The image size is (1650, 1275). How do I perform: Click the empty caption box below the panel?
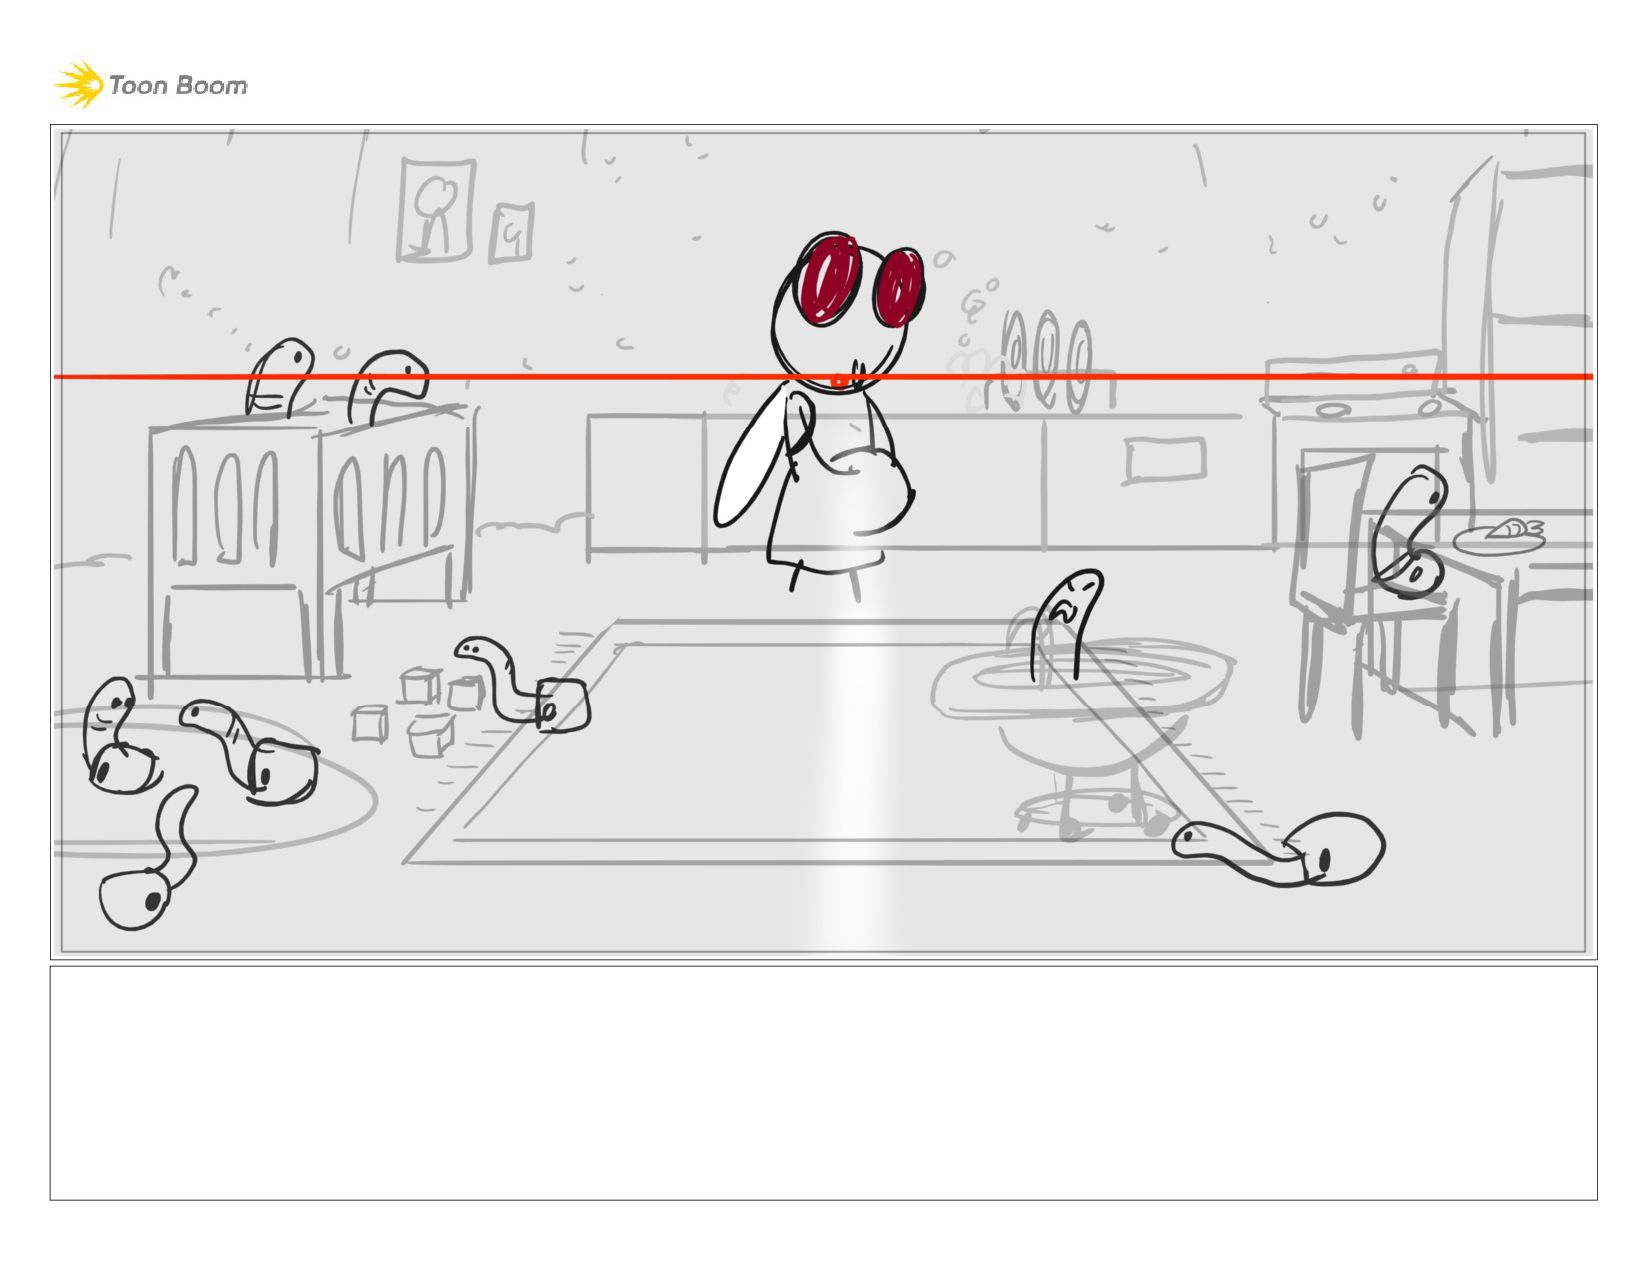[823, 1083]
